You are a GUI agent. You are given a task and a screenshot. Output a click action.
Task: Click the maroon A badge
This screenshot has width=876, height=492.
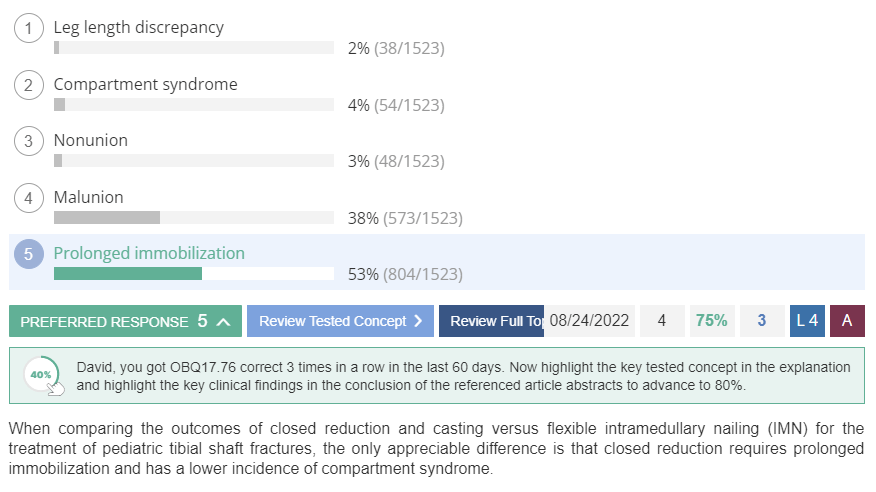point(847,321)
